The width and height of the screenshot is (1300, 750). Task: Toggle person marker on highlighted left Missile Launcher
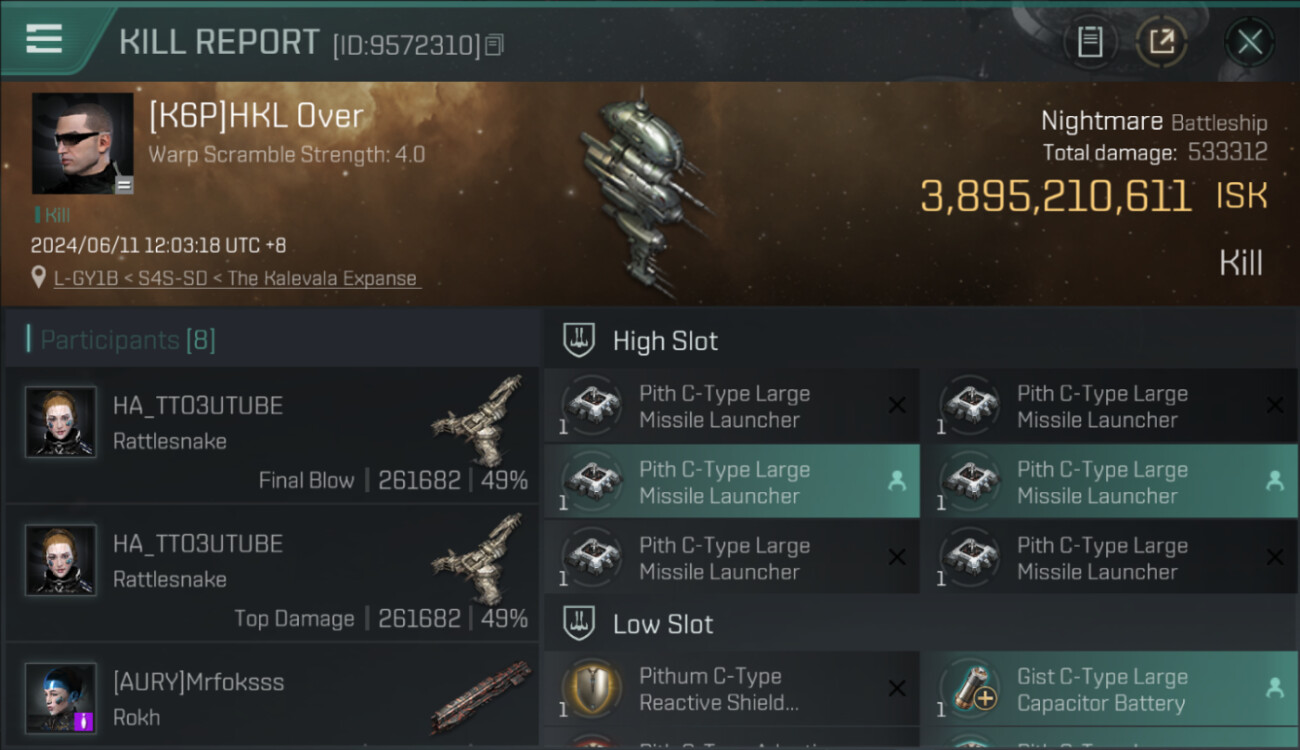pyautogui.click(x=897, y=481)
